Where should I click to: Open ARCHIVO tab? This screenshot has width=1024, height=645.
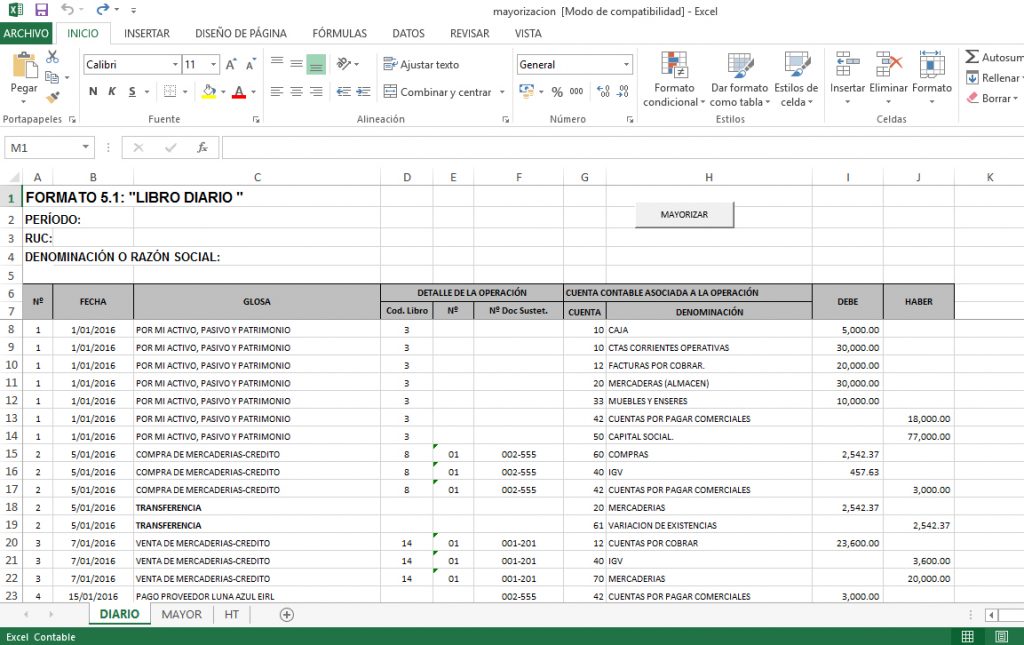pos(26,33)
